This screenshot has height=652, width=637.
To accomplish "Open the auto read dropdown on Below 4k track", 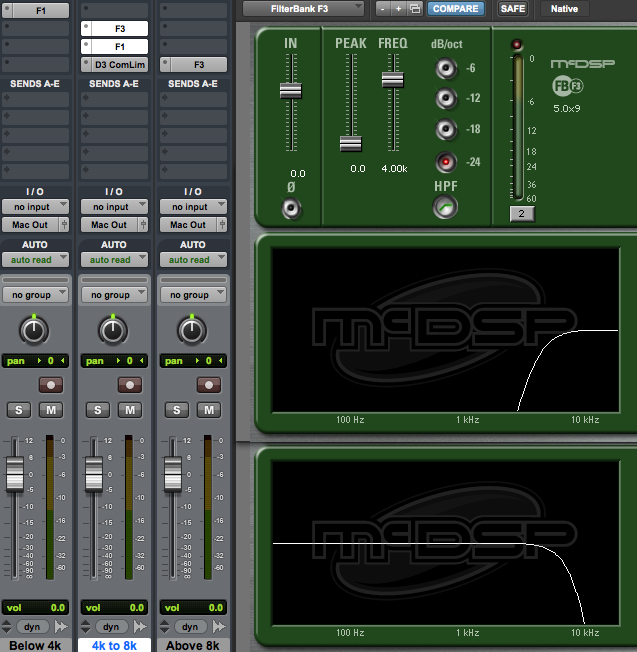I will (34, 260).
